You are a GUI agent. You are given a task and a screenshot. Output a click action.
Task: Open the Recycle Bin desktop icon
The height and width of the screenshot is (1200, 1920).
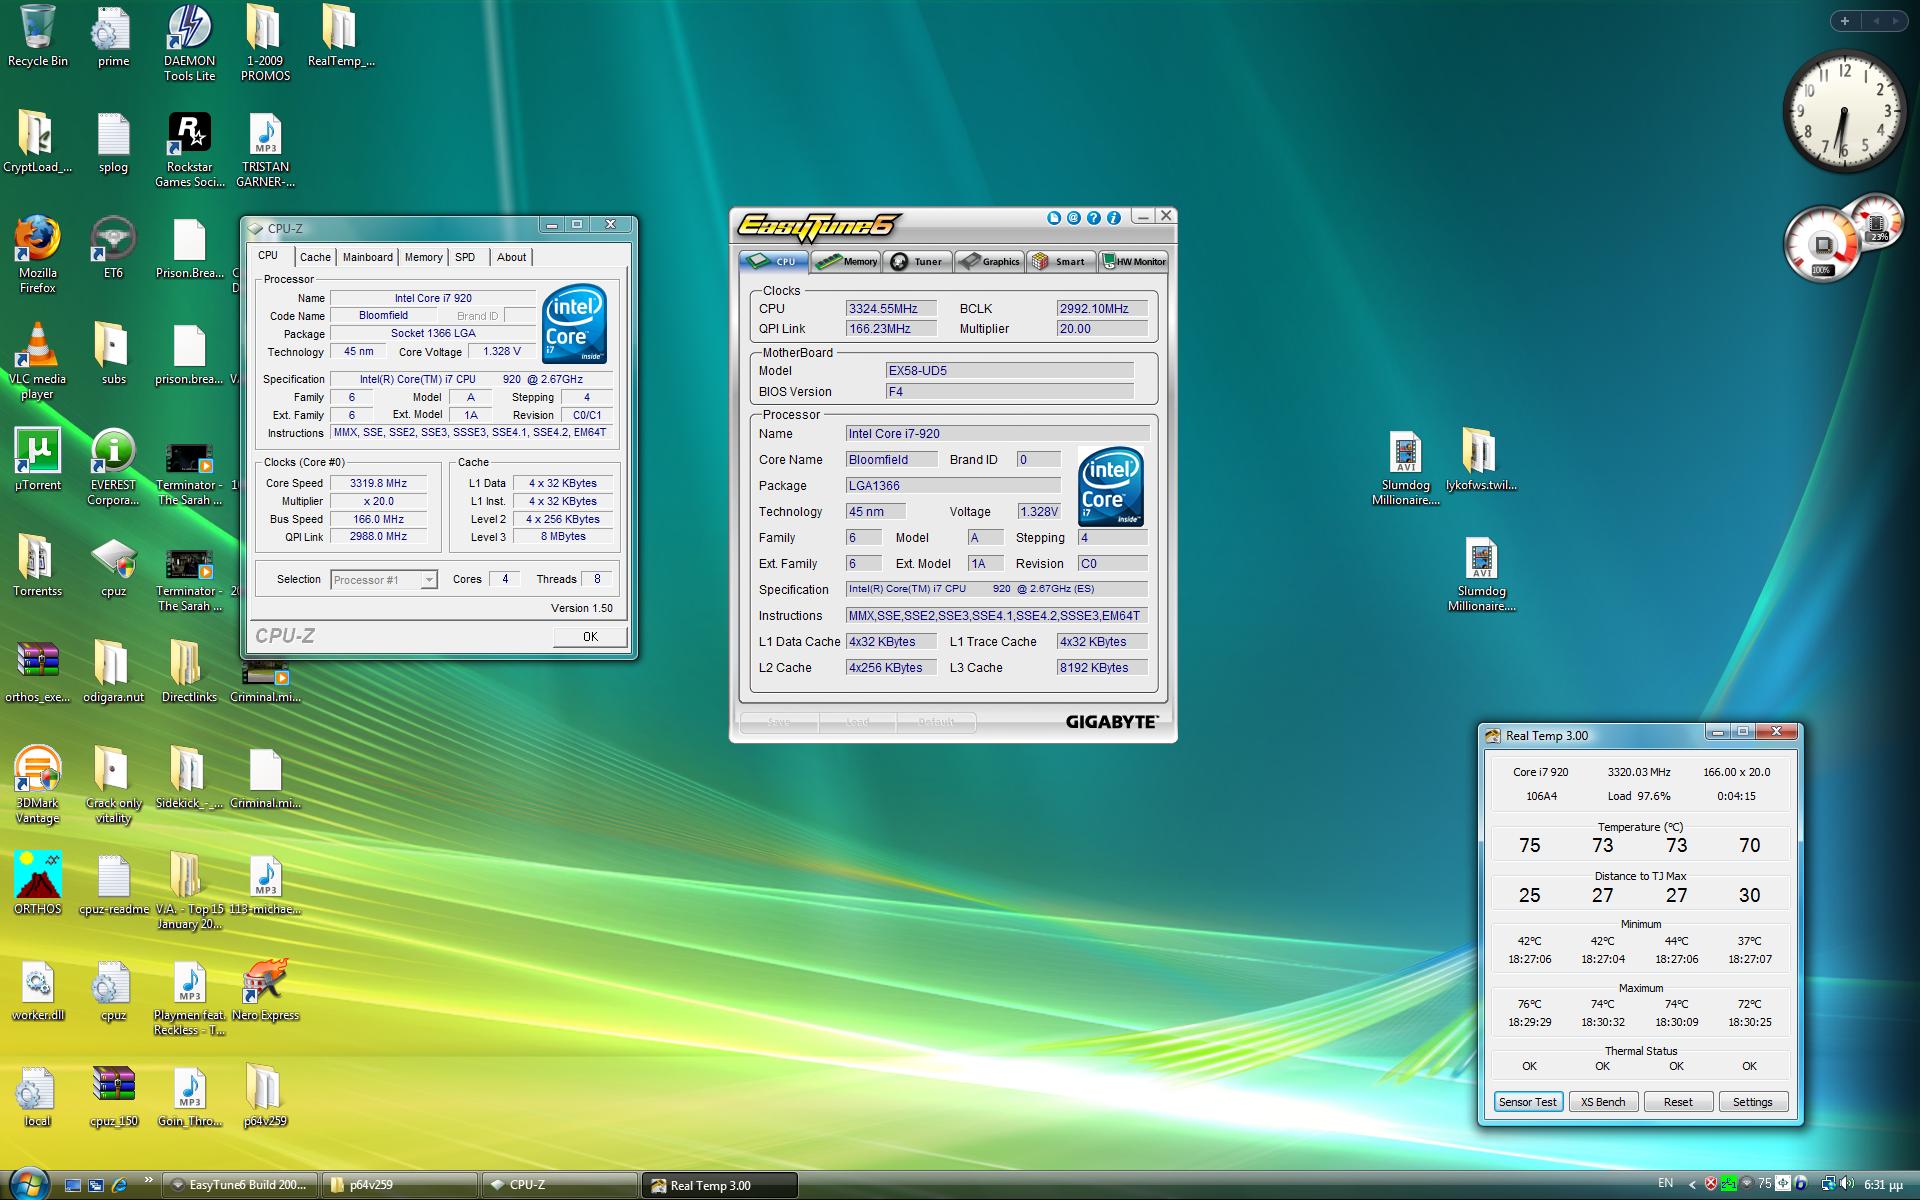(x=38, y=36)
